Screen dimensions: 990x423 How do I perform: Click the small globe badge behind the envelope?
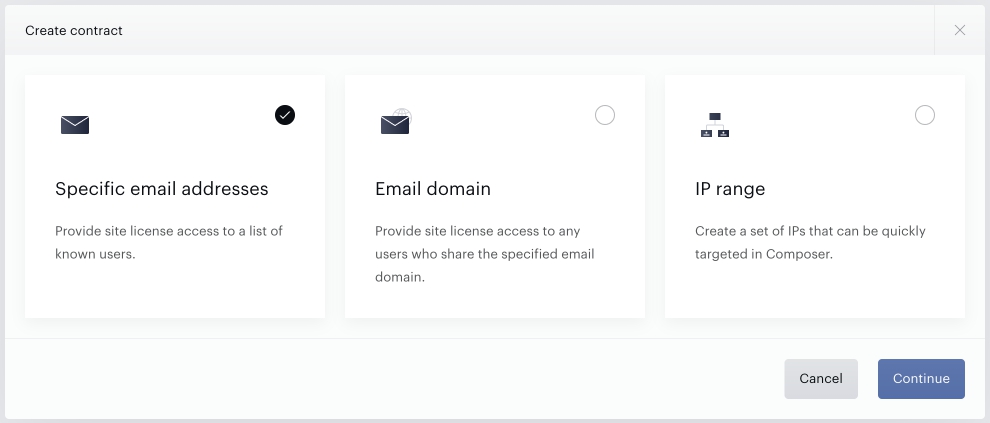tap(403, 114)
